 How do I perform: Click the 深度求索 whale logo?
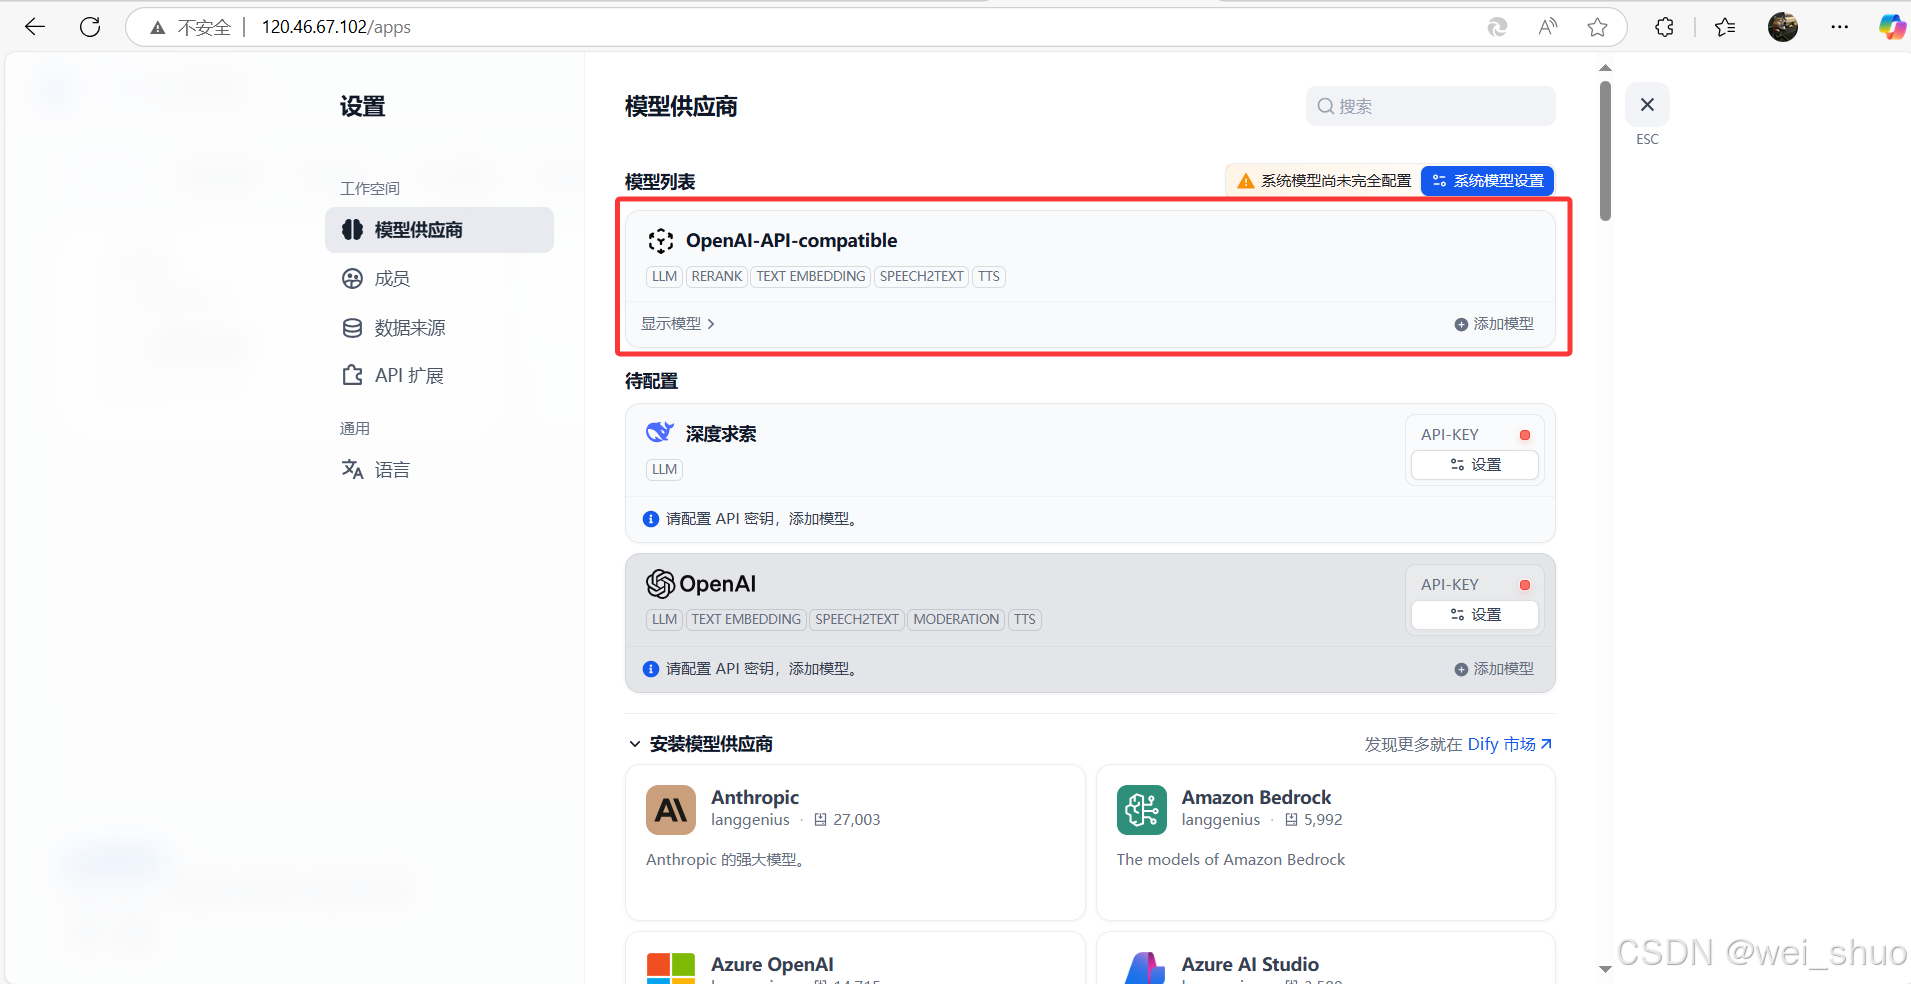pyautogui.click(x=659, y=433)
